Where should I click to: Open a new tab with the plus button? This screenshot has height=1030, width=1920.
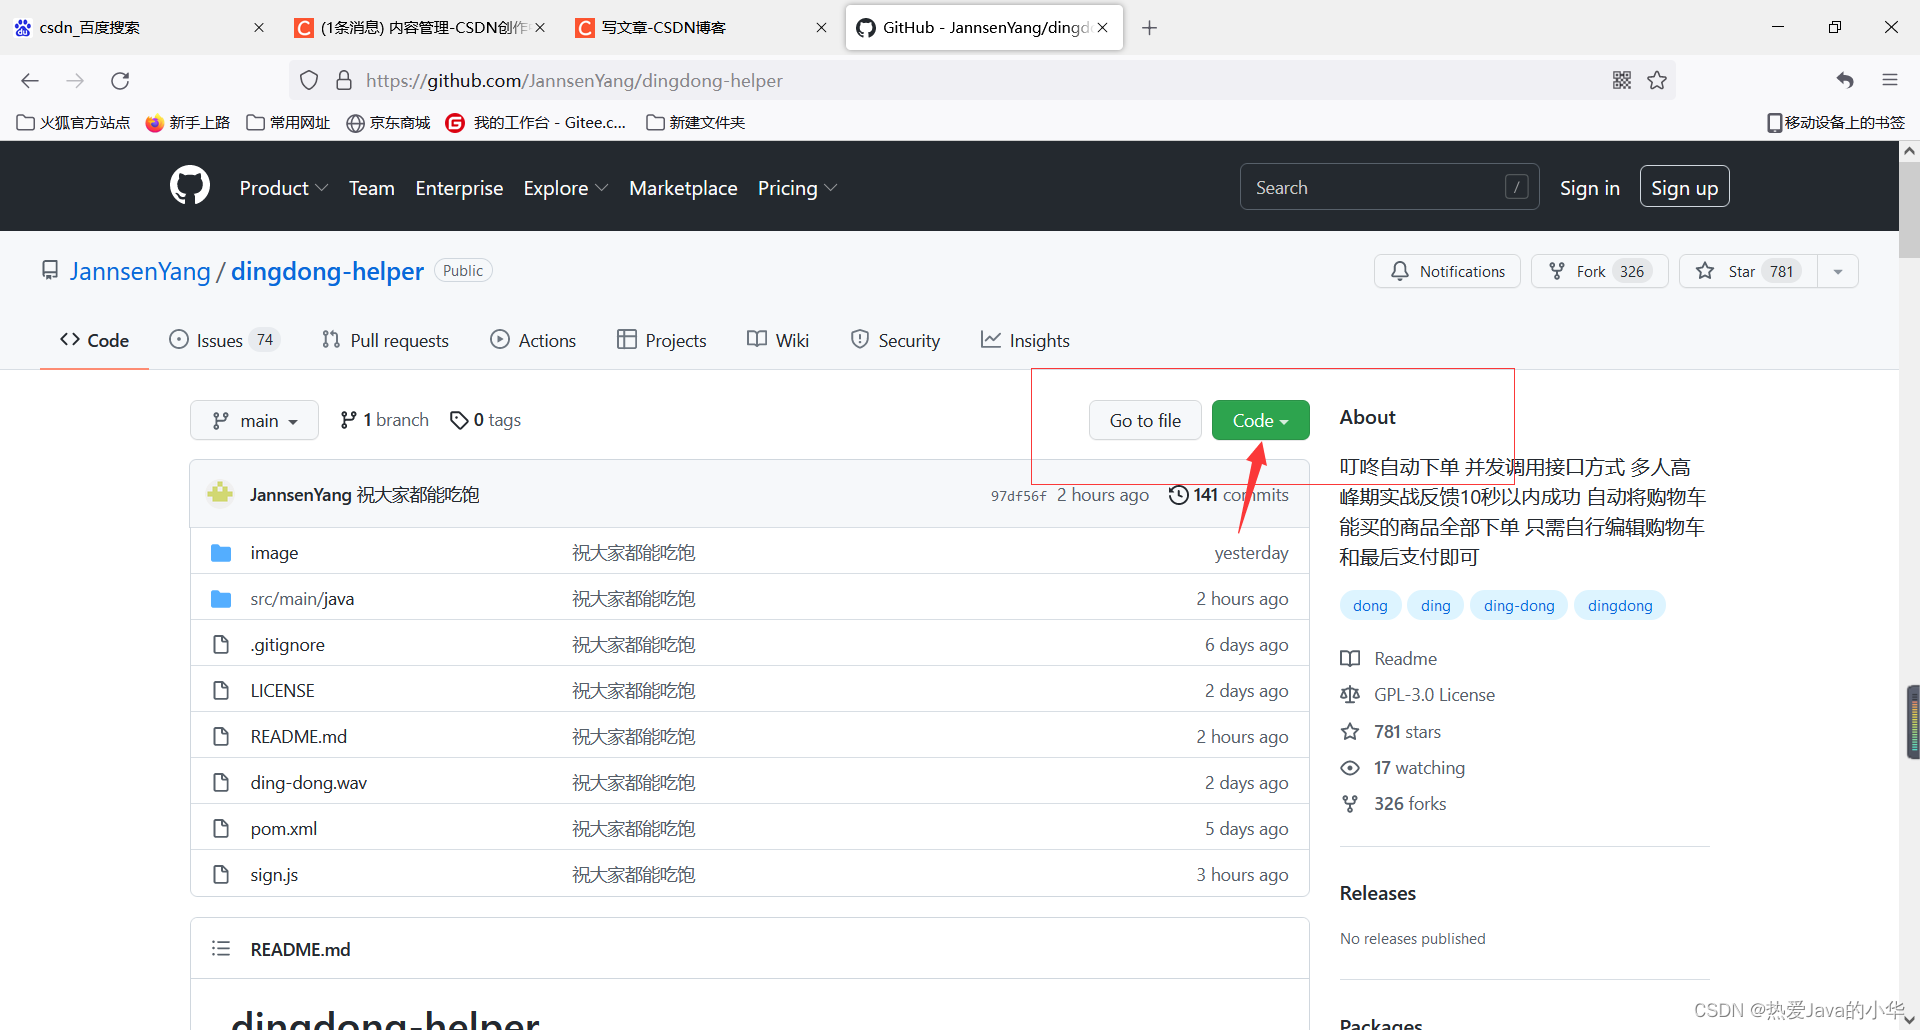[1150, 28]
